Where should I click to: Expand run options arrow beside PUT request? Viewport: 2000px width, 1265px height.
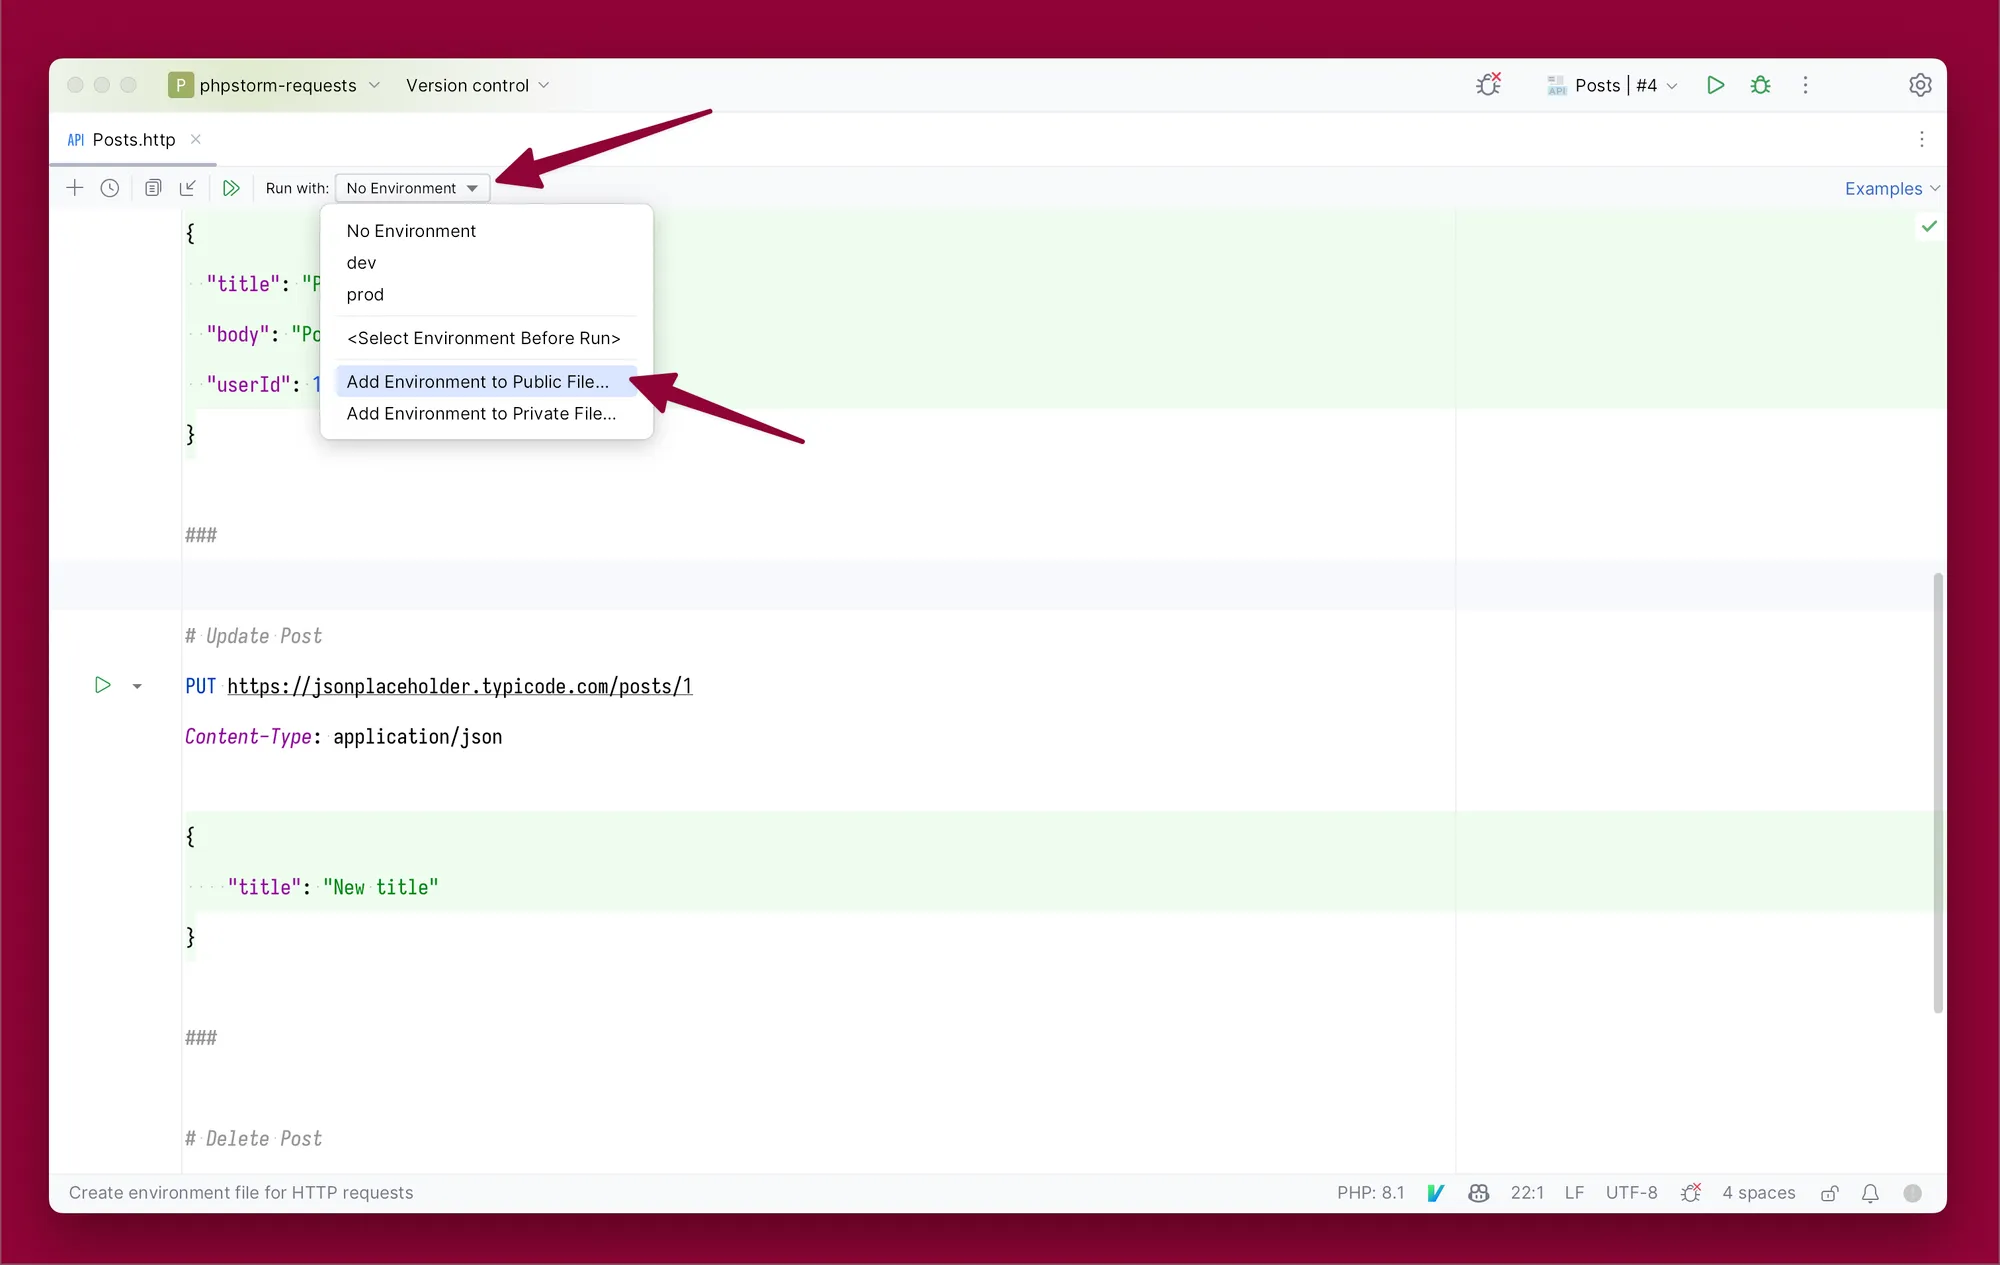(x=137, y=686)
